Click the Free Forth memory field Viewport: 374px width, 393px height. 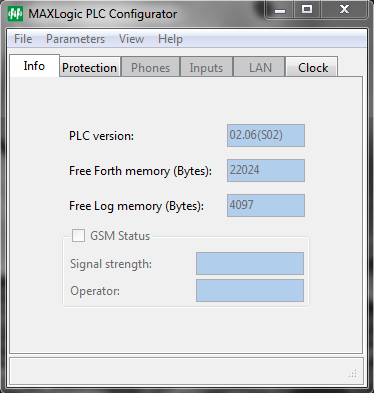266,170
